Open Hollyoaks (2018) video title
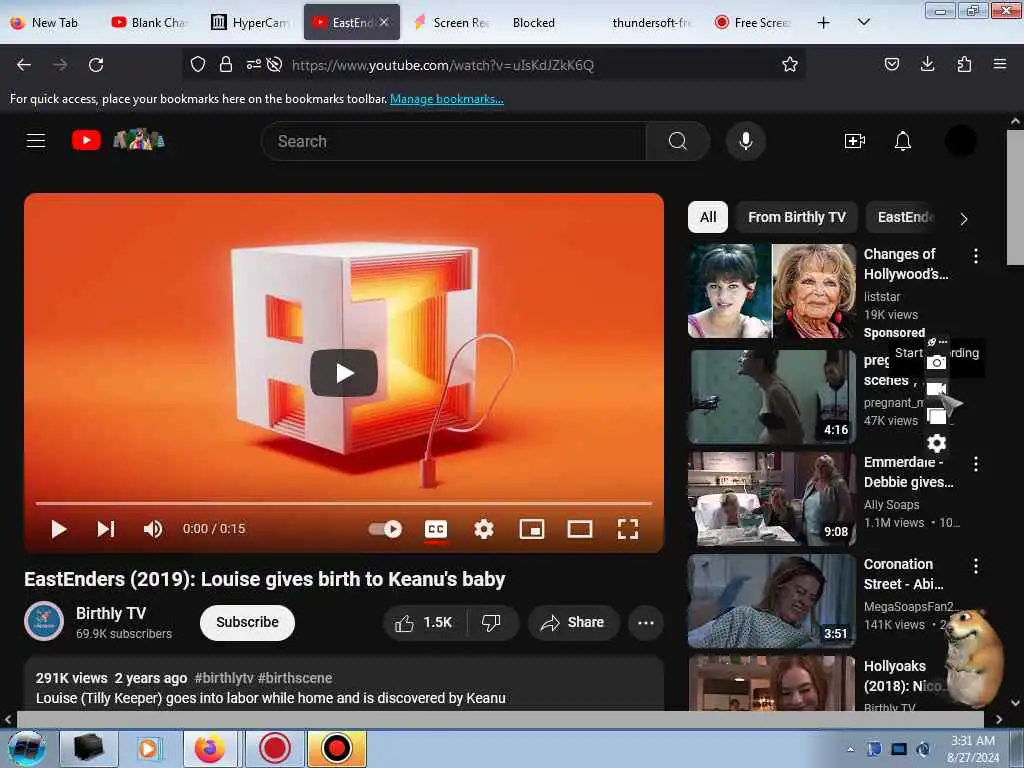The width and height of the screenshot is (1024, 768). [903, 676]
